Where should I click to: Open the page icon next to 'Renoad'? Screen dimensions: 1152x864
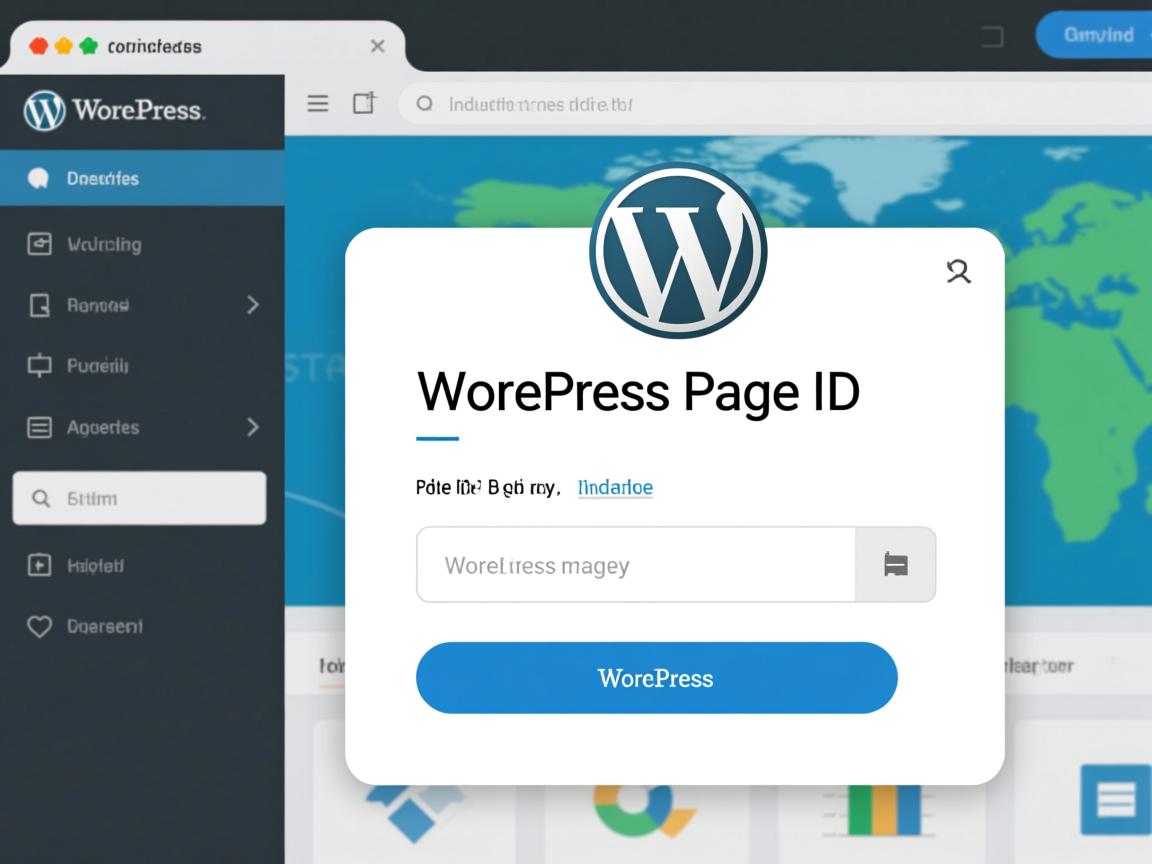coord(38,305)
